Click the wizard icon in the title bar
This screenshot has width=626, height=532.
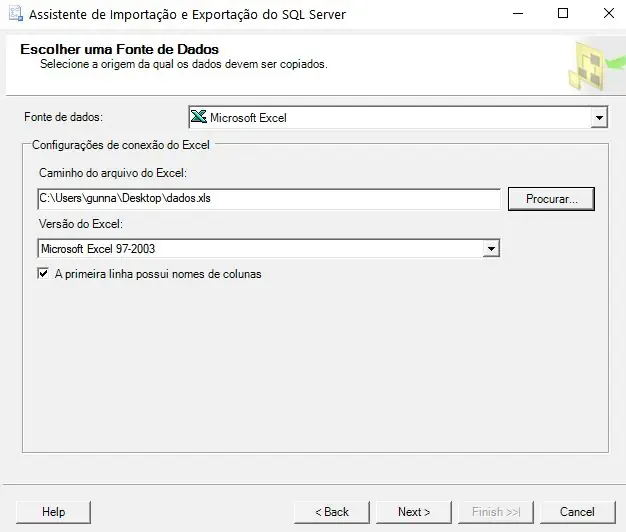point(16,14)
